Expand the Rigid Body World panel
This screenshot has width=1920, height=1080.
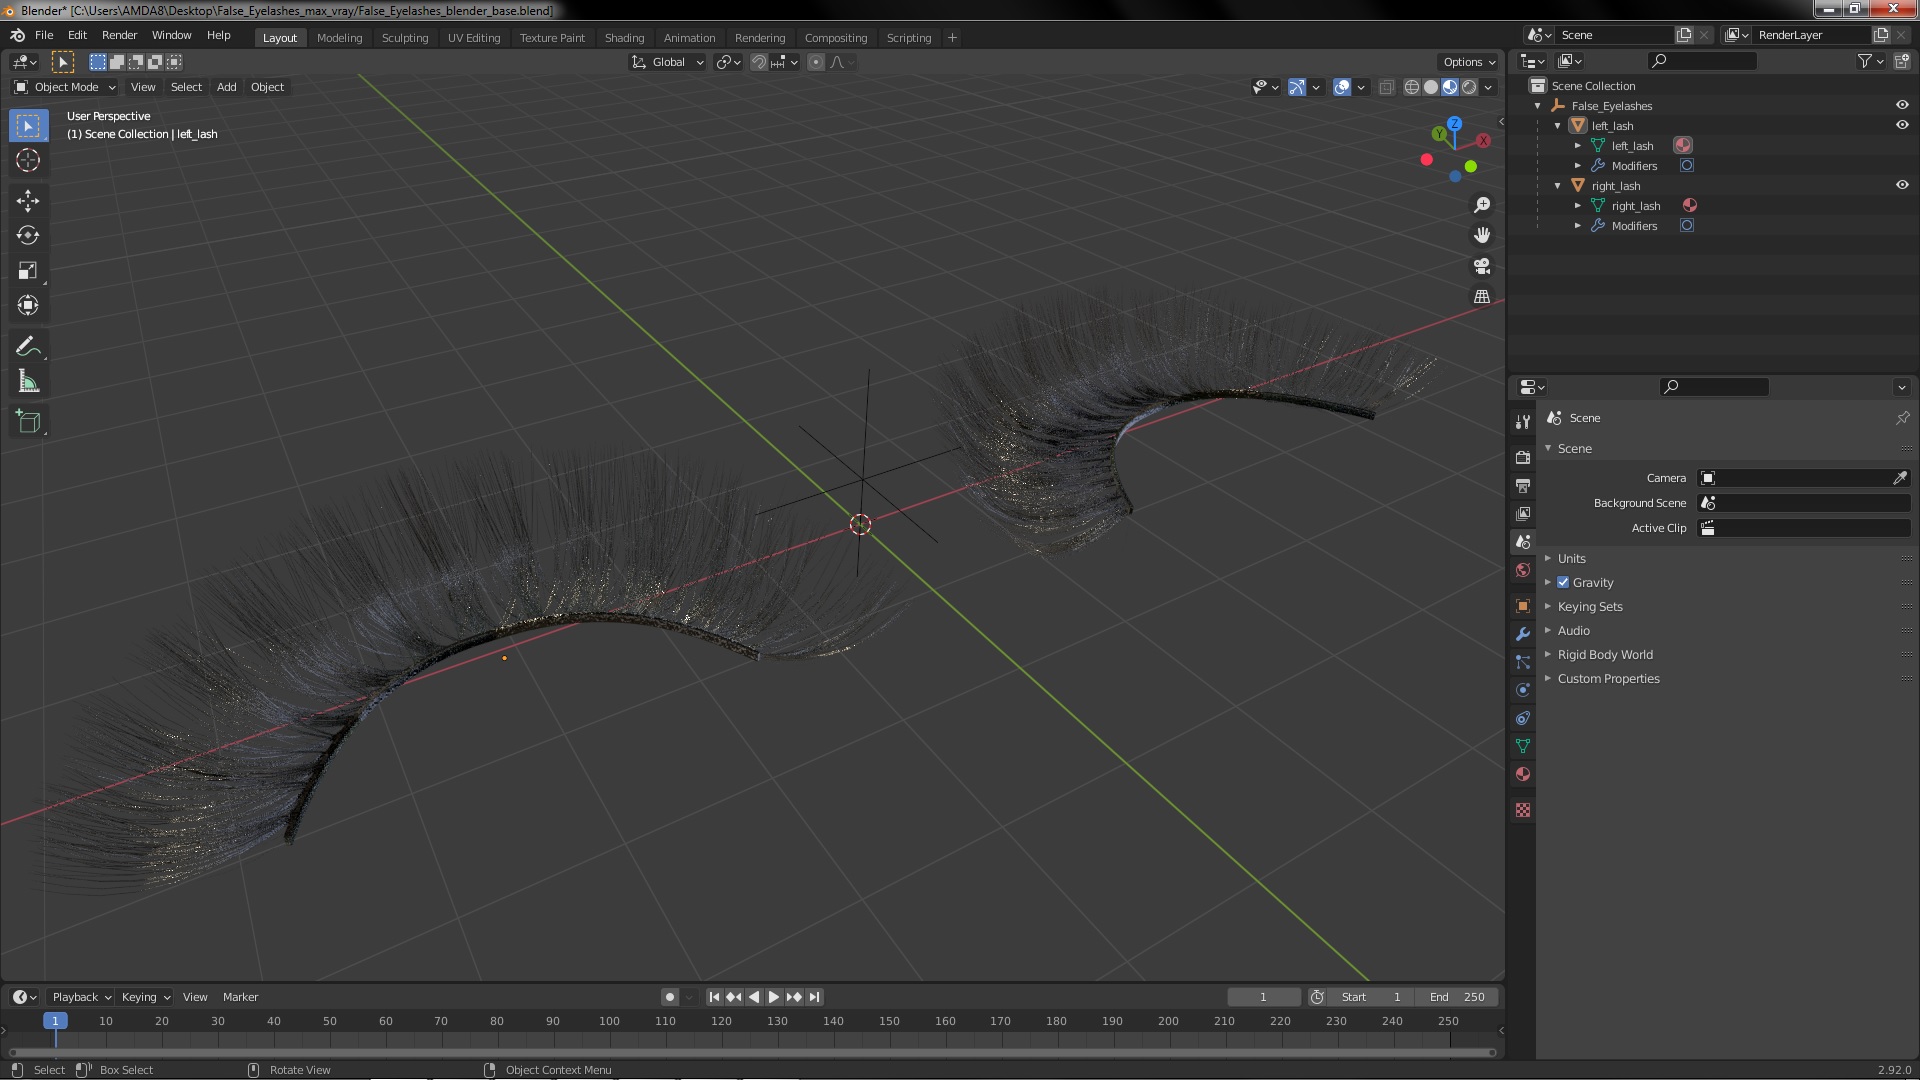pyautogui.click(x=1604, y=655)
